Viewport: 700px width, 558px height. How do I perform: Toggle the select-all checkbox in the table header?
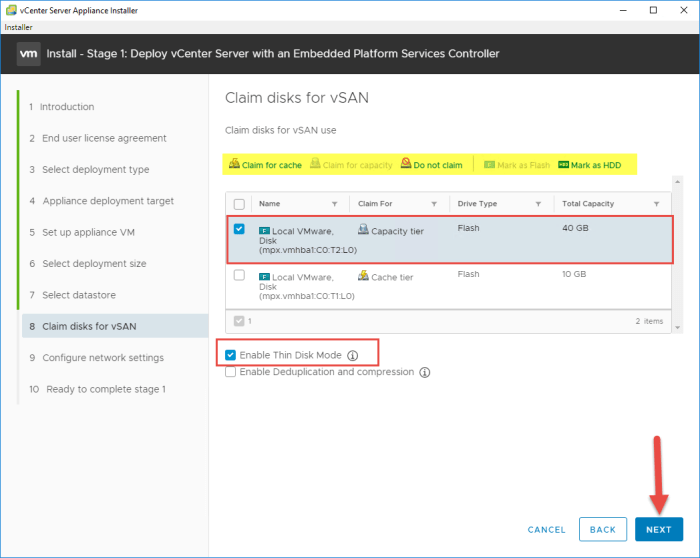tap(239, 204)
